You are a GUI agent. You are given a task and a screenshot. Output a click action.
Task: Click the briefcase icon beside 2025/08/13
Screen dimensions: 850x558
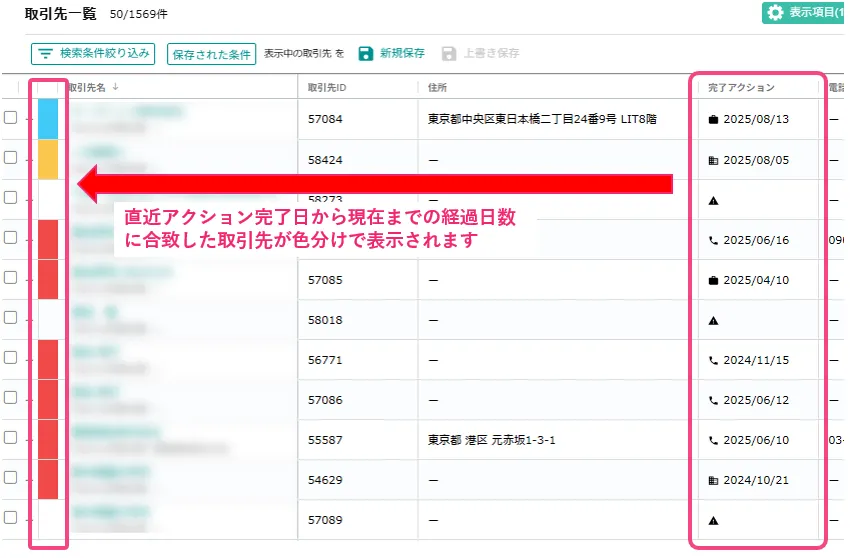[x=713, y=120]
